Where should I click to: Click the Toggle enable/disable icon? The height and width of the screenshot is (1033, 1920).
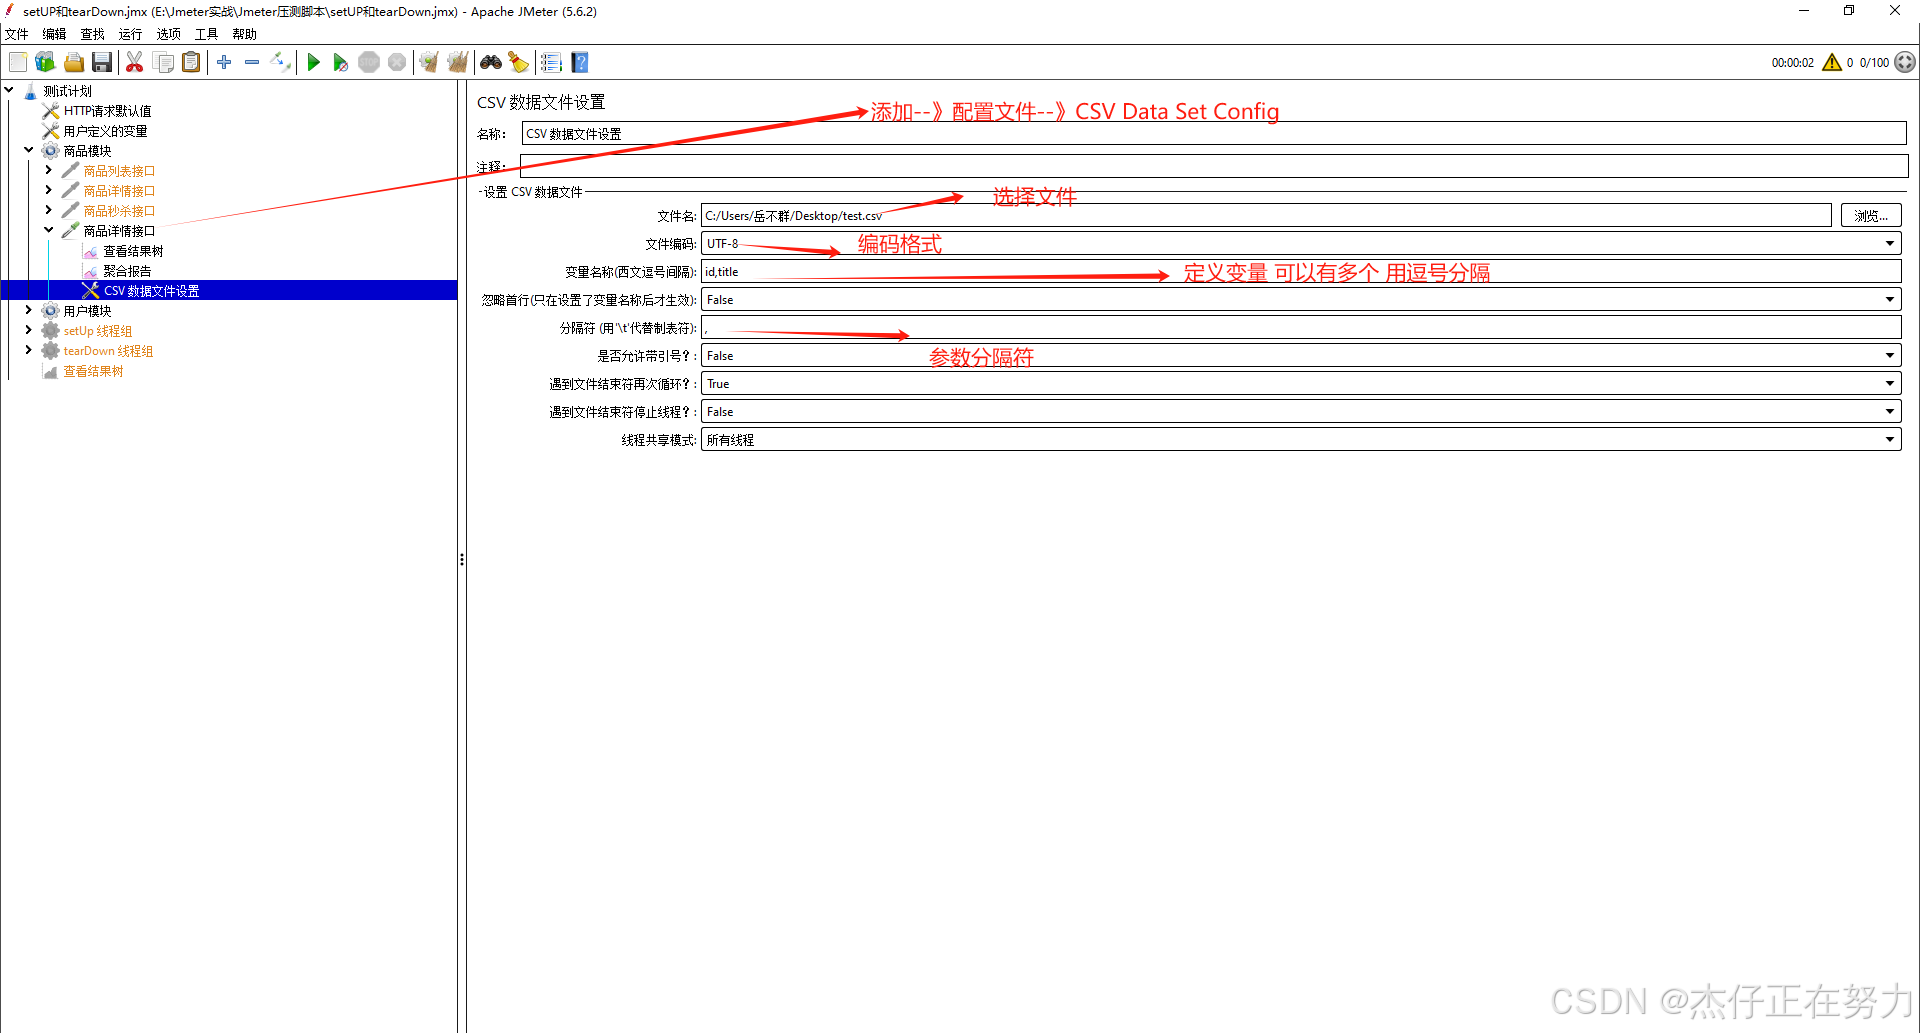pyautogui.click(x=281, y=62)
